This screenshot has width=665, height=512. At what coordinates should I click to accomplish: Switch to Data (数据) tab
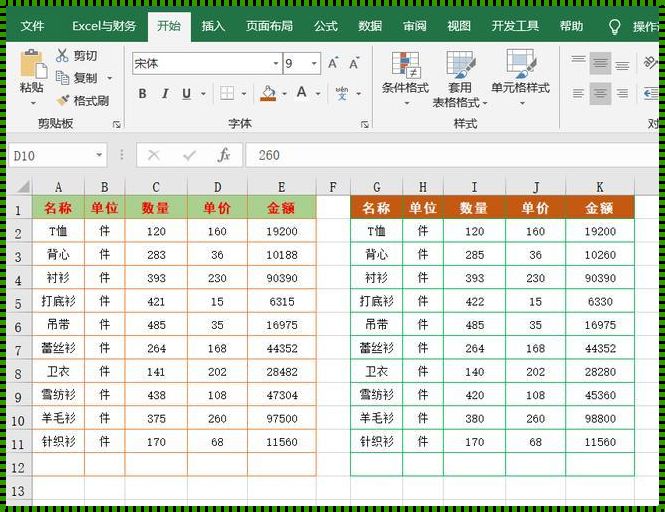(x=370, y=26)
